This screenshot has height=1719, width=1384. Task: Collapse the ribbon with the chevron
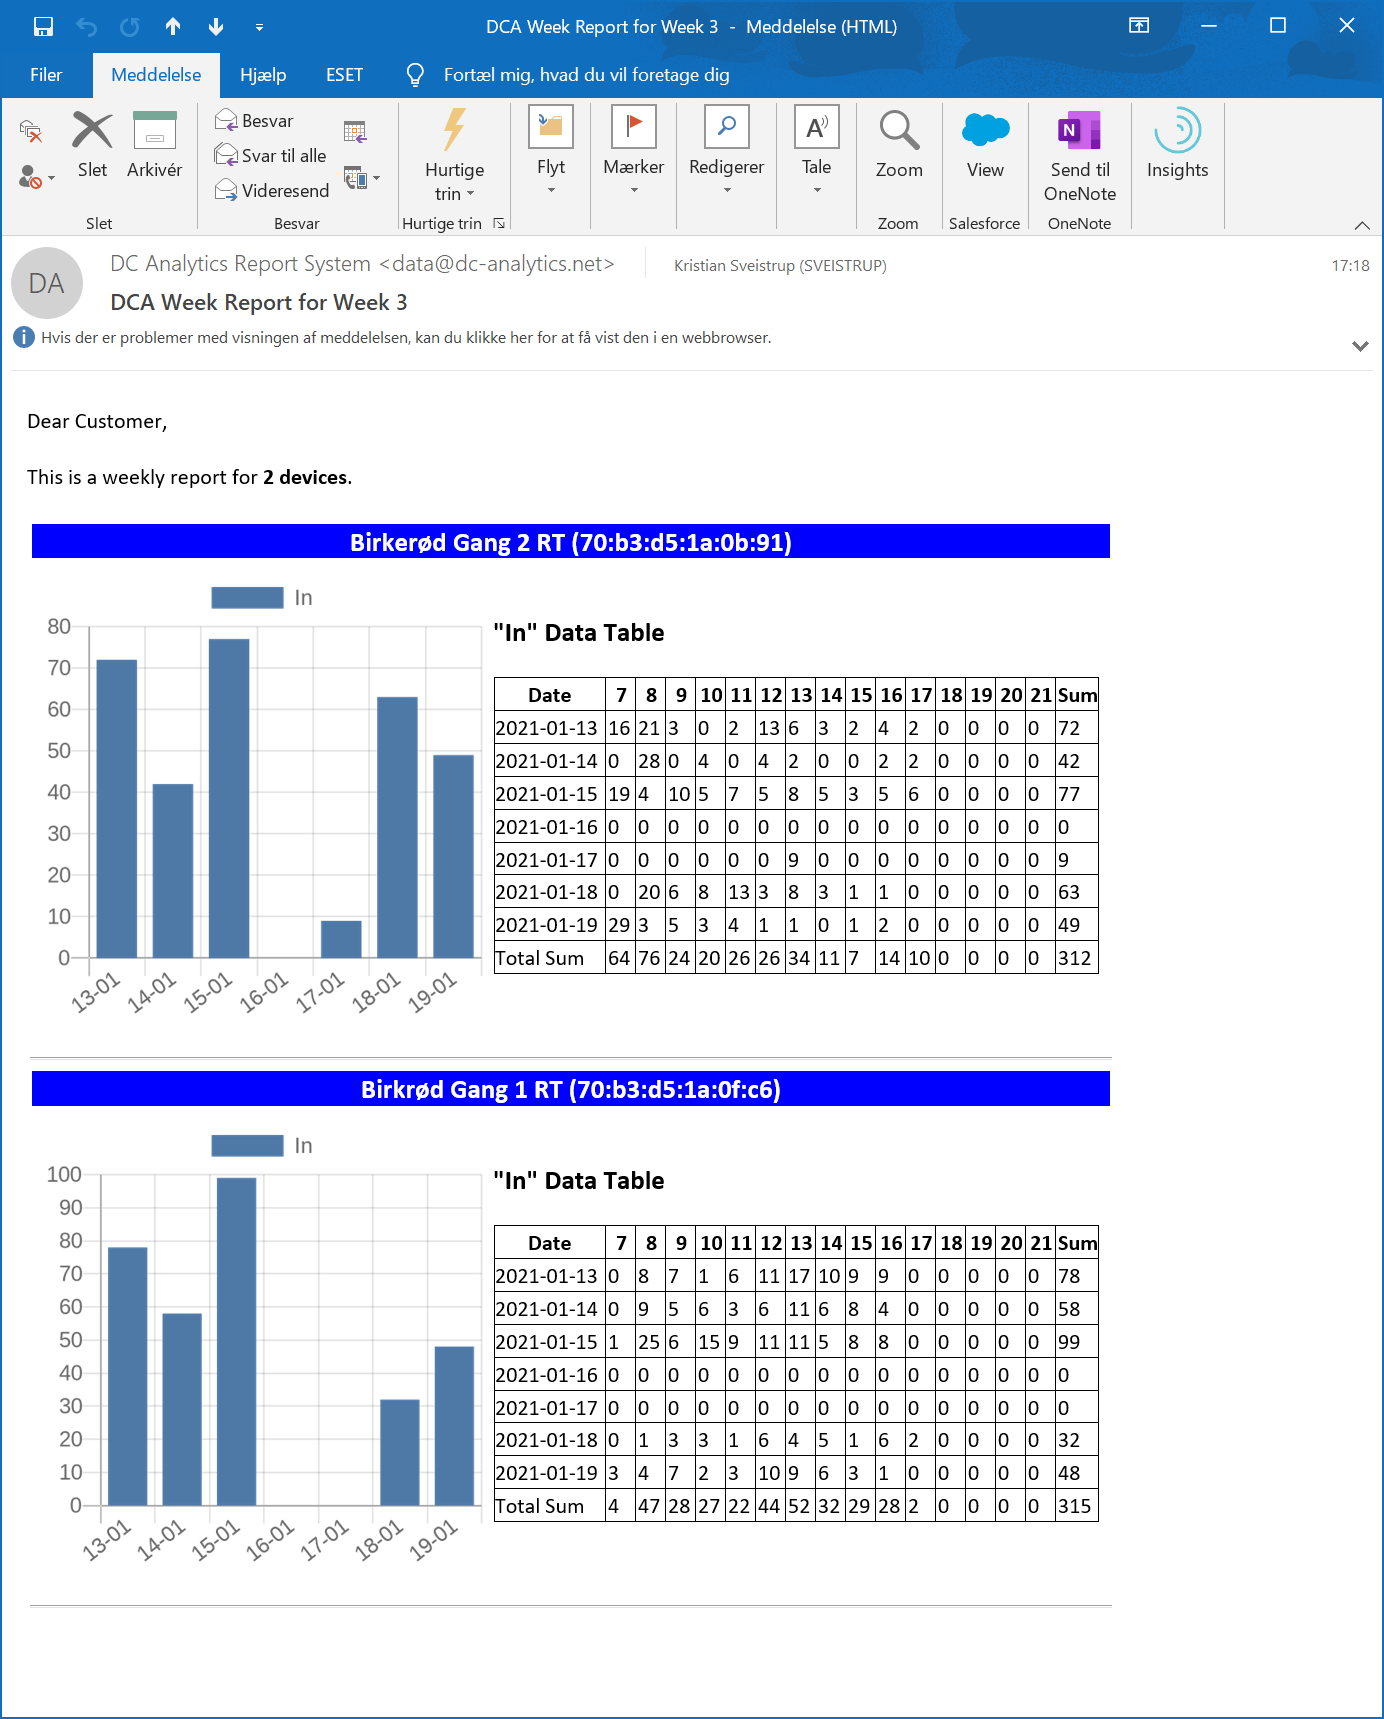tap(1361, 225)
